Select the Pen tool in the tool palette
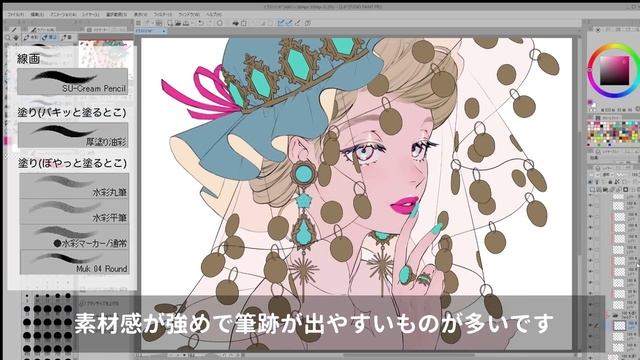The image size is (640, 360). (x=13, y=30)
